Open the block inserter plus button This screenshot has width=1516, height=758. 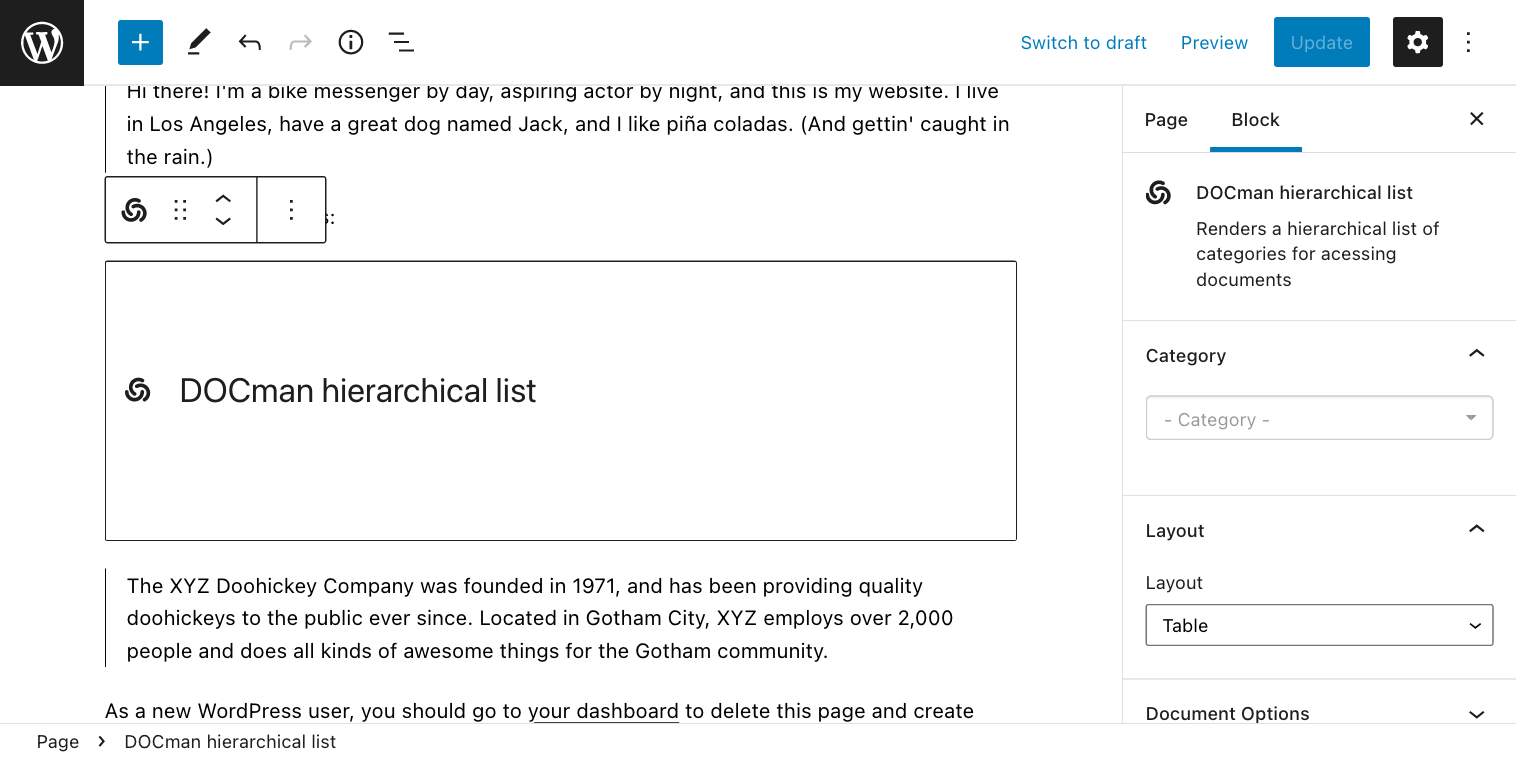(140, 42)
